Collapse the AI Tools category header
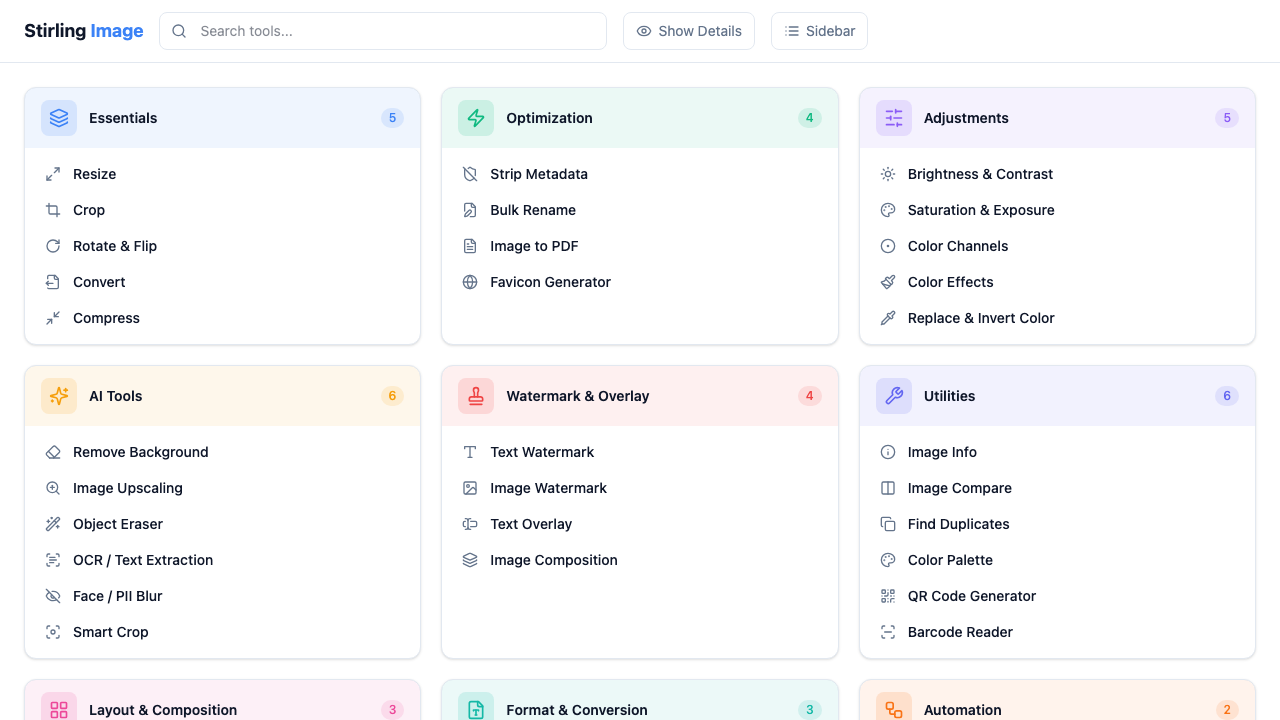The width and height of the screenshot is (1280, 720). click(x=222, y=396)
